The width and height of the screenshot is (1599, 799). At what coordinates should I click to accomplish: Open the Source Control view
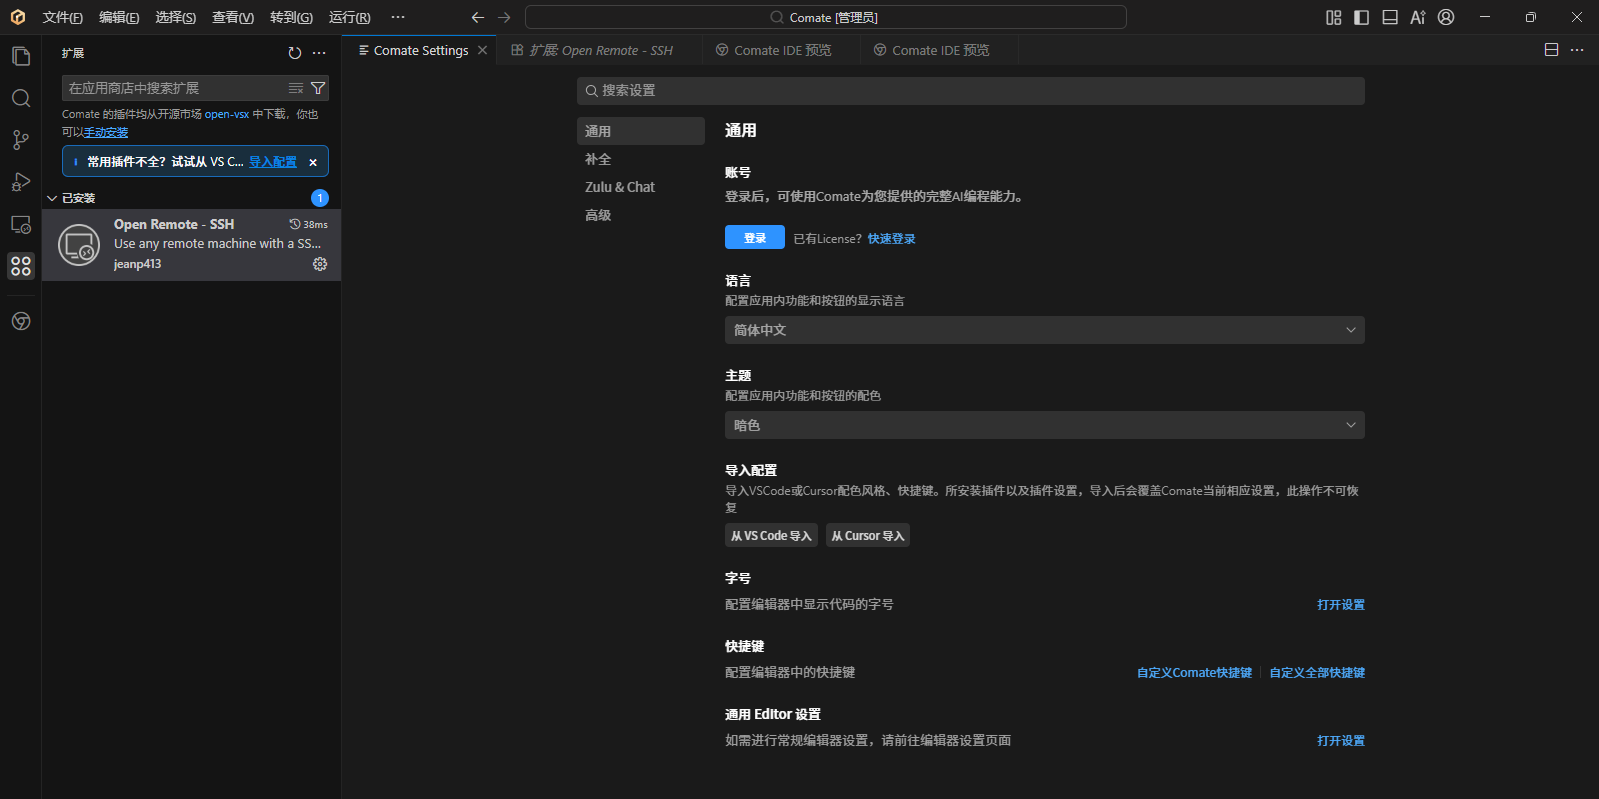pos(21,140)
